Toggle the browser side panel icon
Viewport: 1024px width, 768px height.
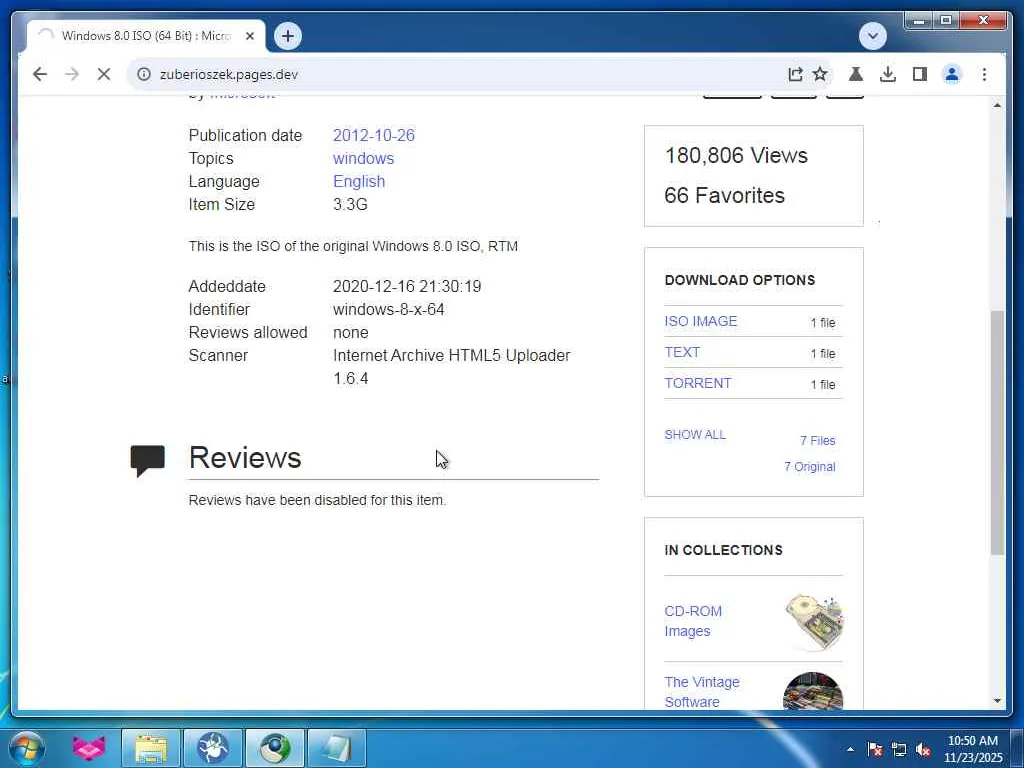(920, 74)
